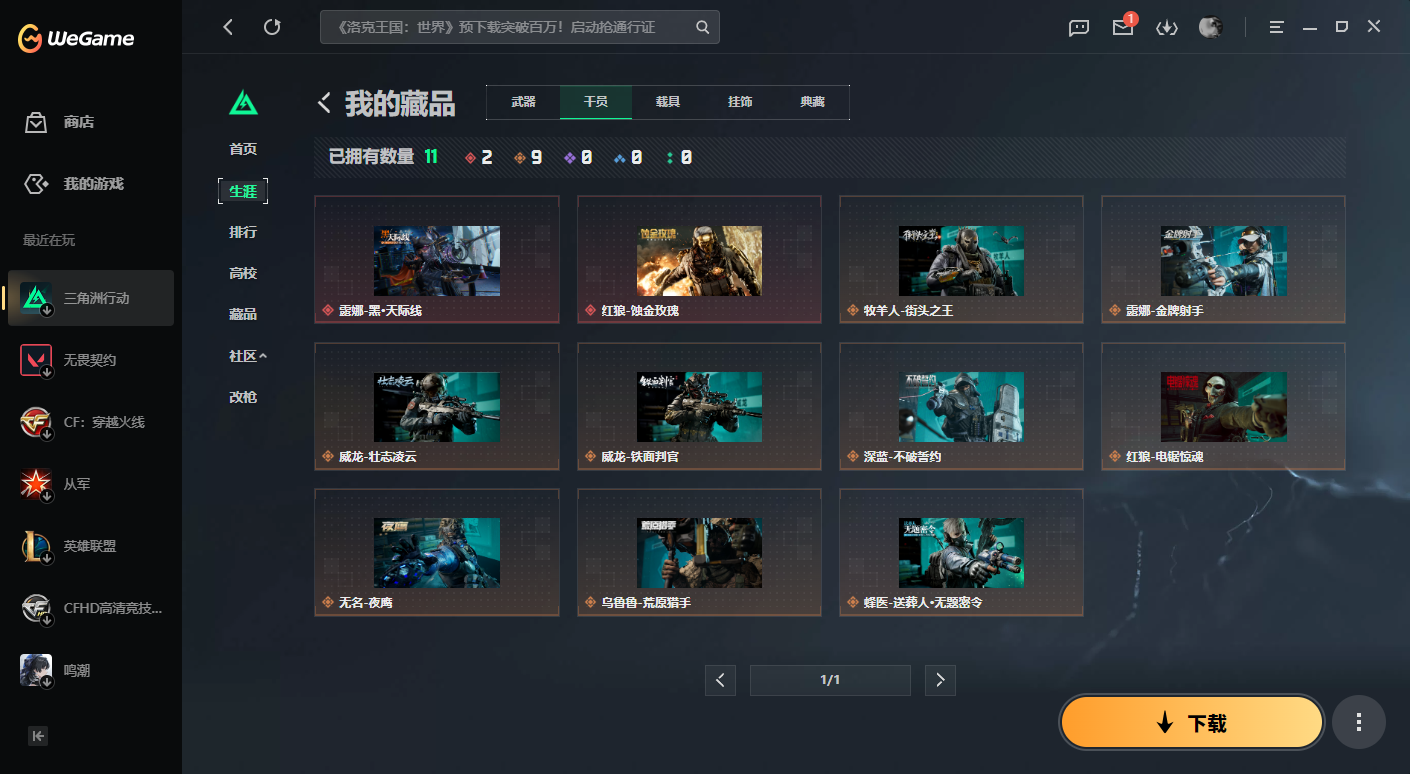This screenshot has height=774, width=1410.
Task: Go back using 我的藏品 chevron
Action: tap(324, 103)
